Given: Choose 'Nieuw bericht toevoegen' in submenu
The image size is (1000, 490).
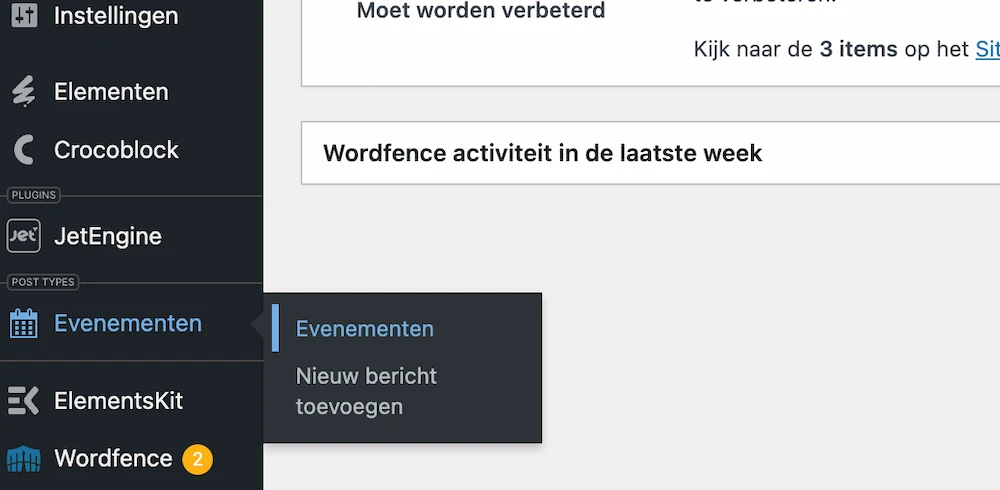Looking at the screenshot, I should pos(366,391).
